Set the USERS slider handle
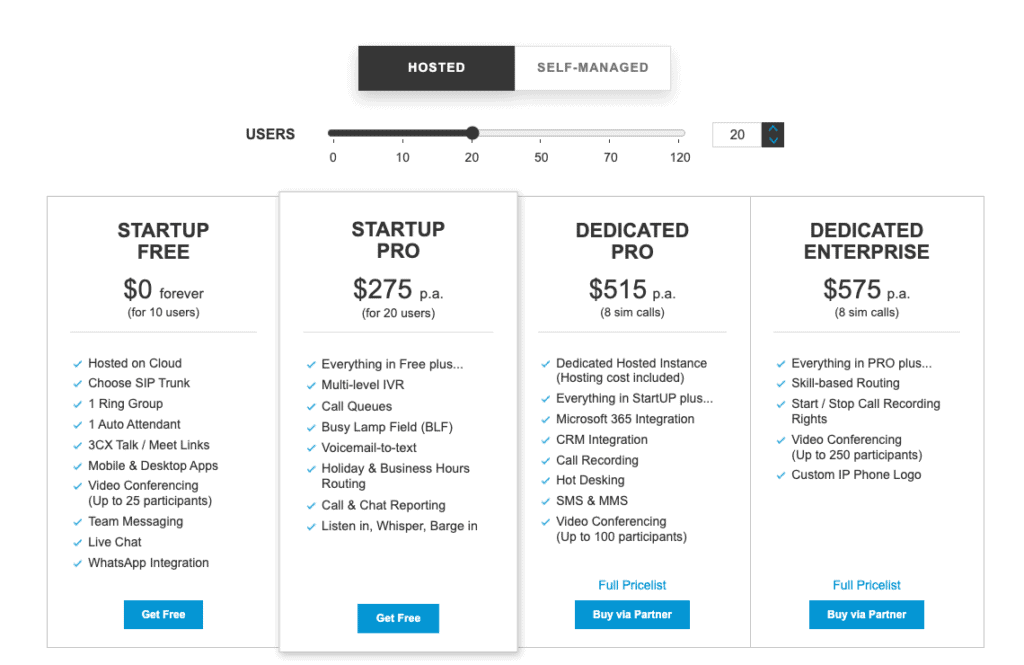1024x665 pixels. pyautogui.click(x=471, y=132)
